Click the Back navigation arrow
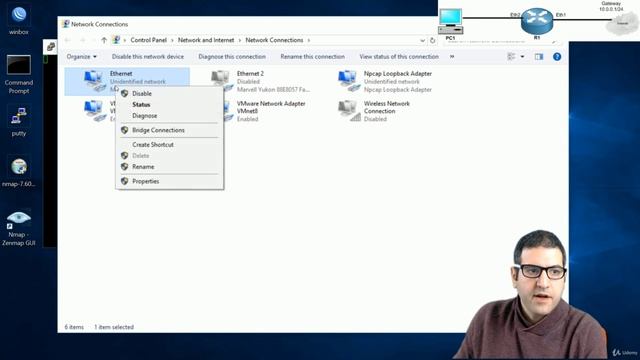The image size is (640, 360). [68, 40]
